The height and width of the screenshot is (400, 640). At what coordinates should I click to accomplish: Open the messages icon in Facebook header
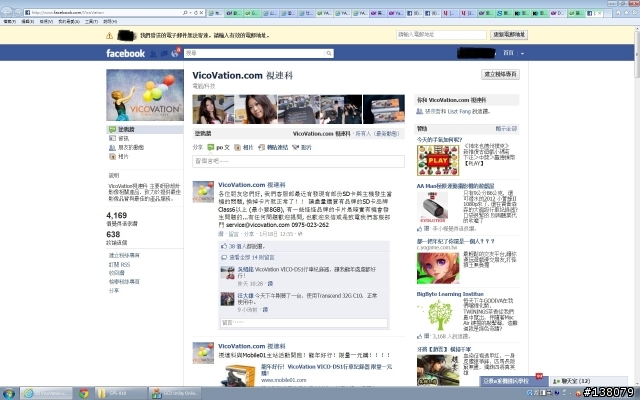point(164,53)
